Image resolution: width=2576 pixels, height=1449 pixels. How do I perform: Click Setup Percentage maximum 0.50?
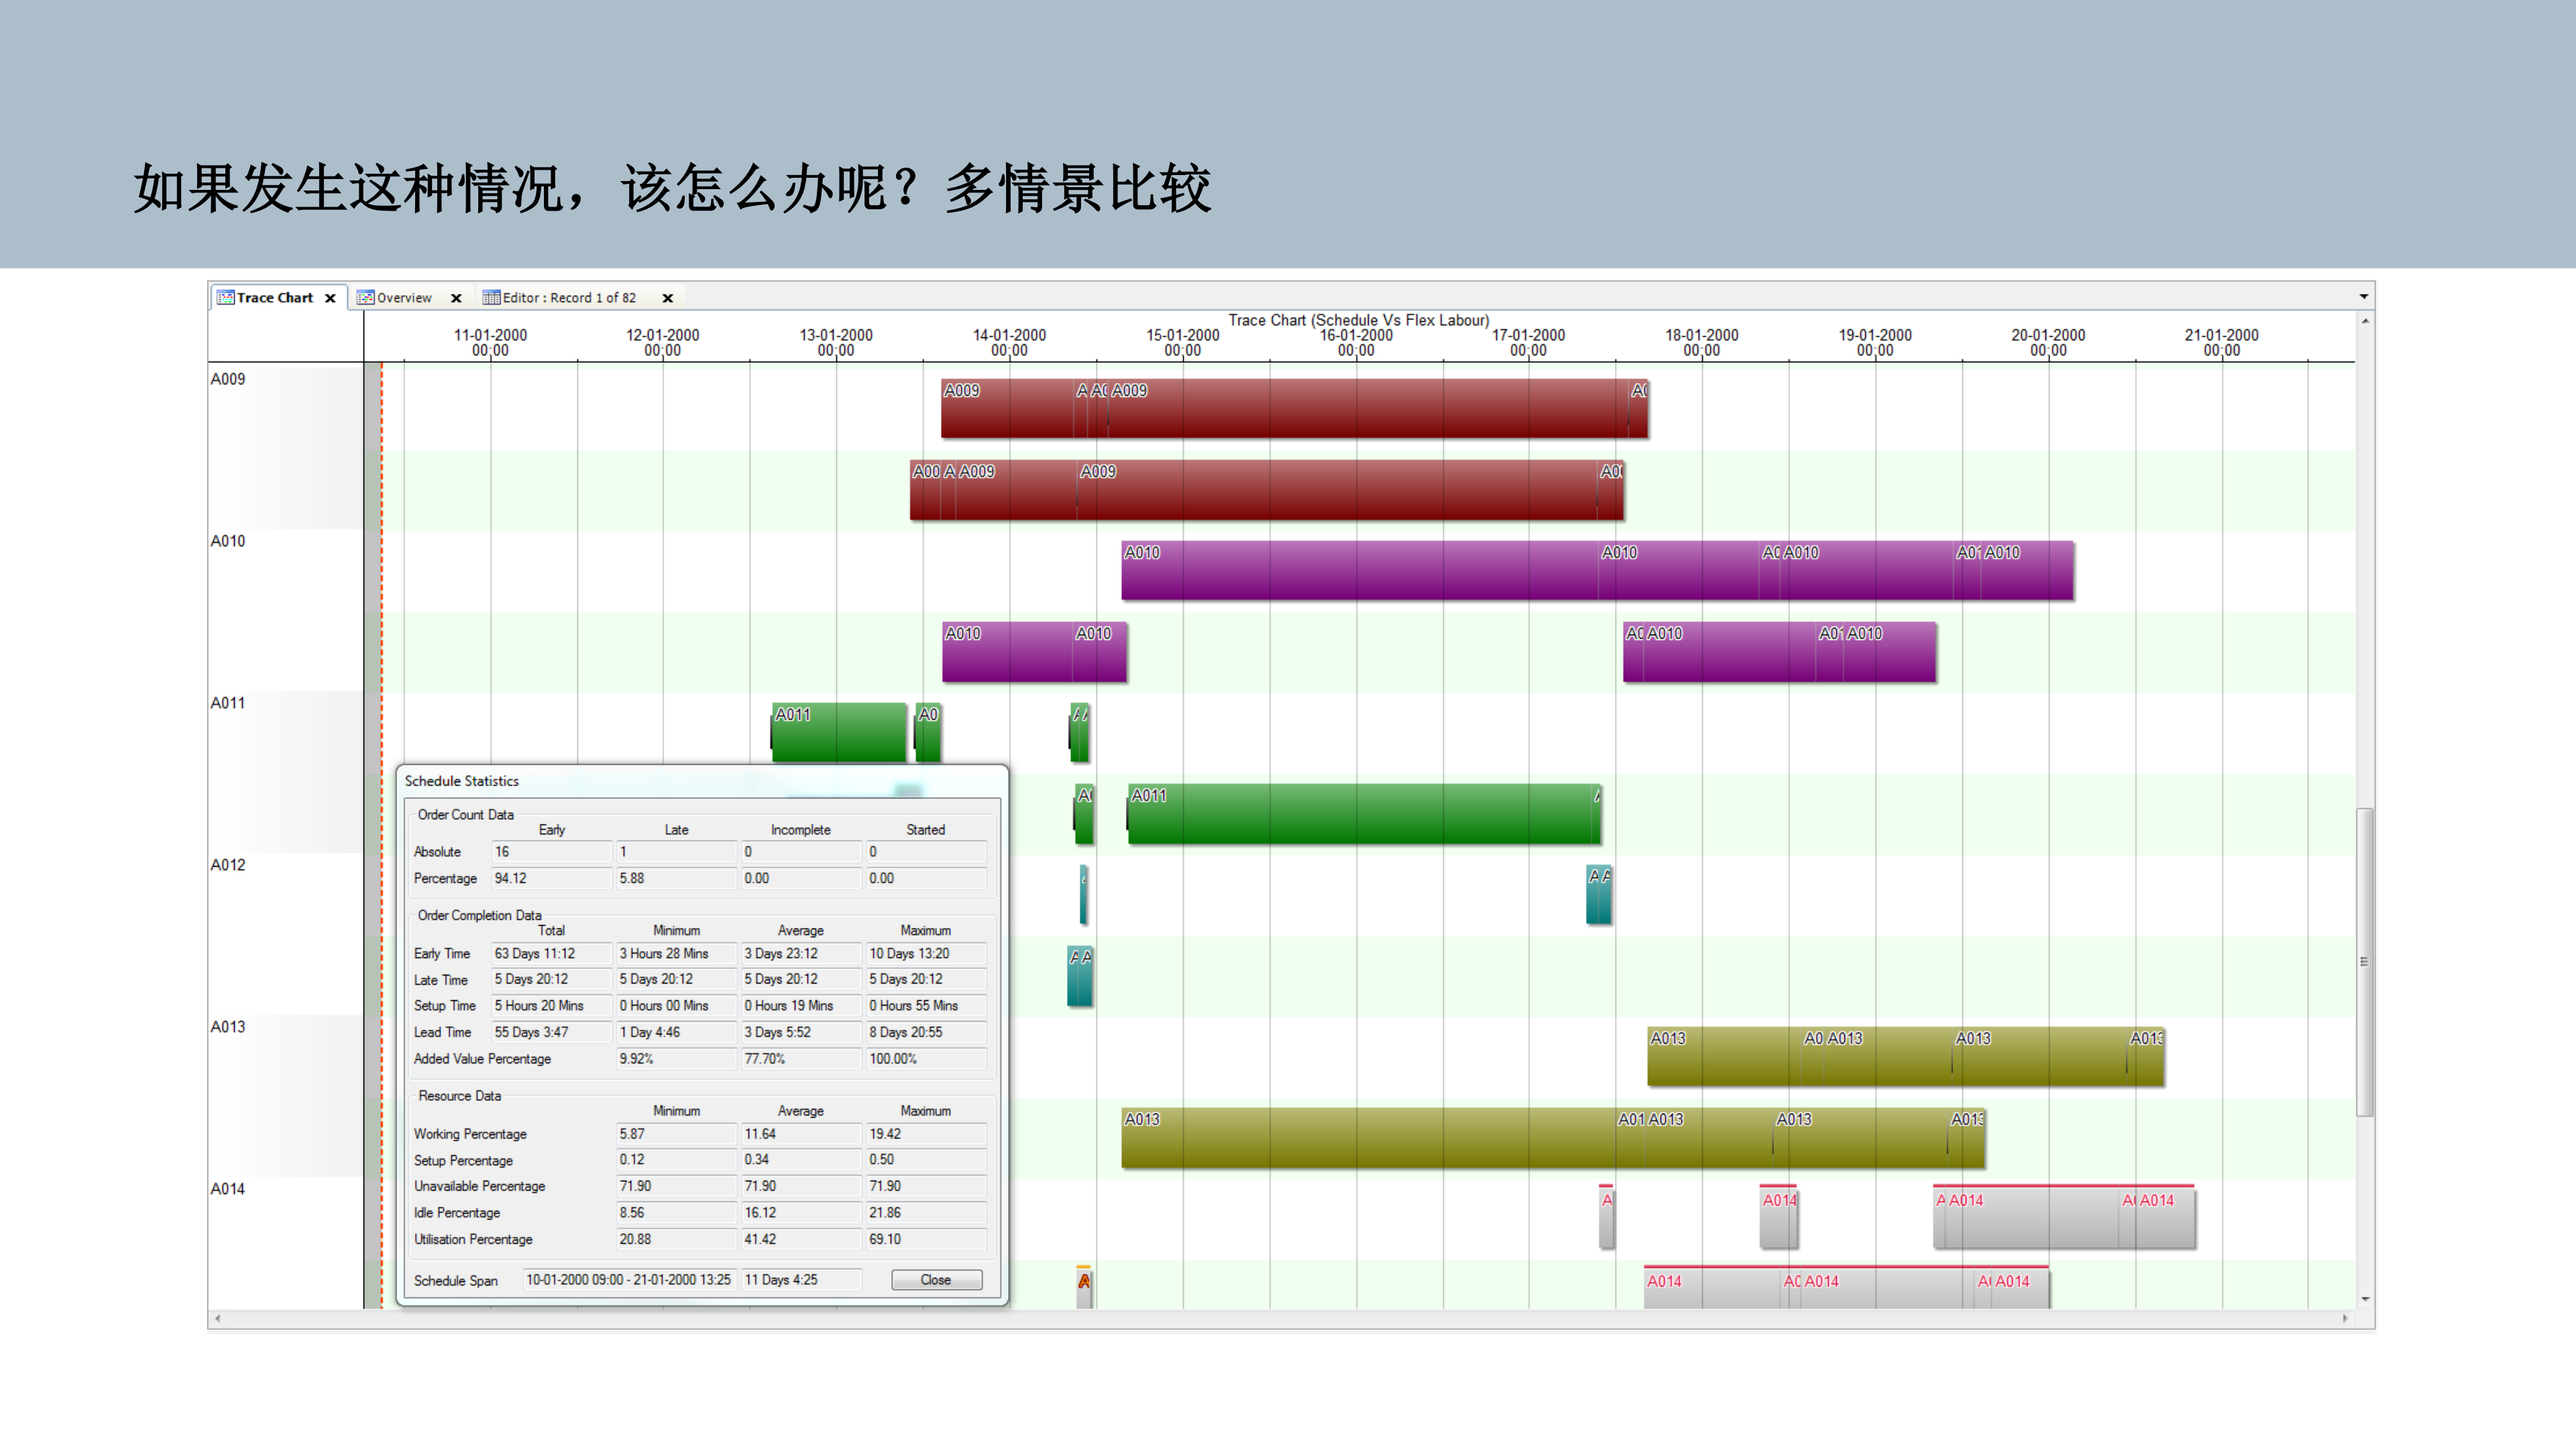pos(926,1160)
